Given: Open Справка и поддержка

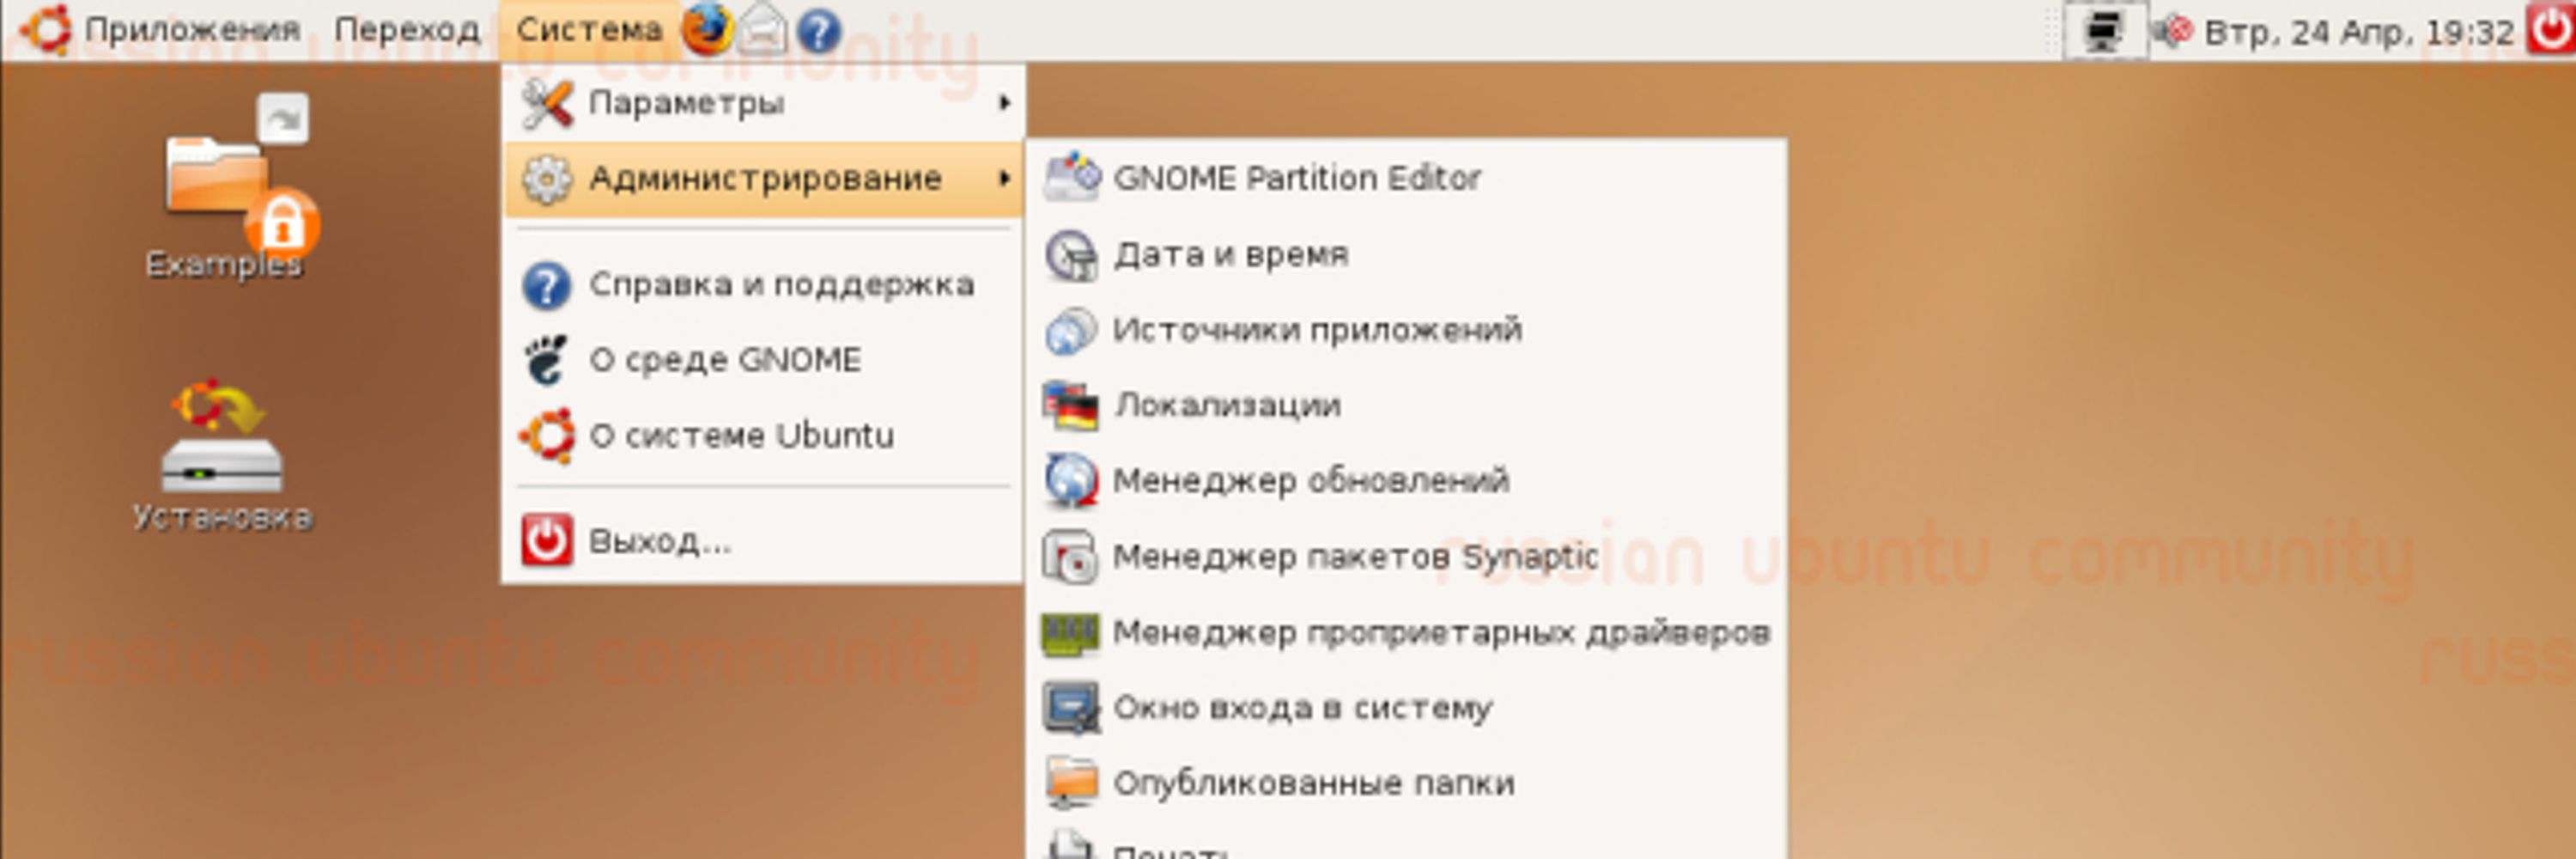Looking at the screenshot, I should (x=764, y=285).
